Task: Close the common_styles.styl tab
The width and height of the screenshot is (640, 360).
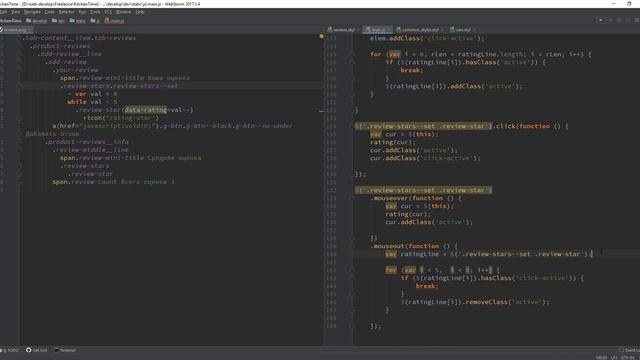Action: tap(442, 30)
